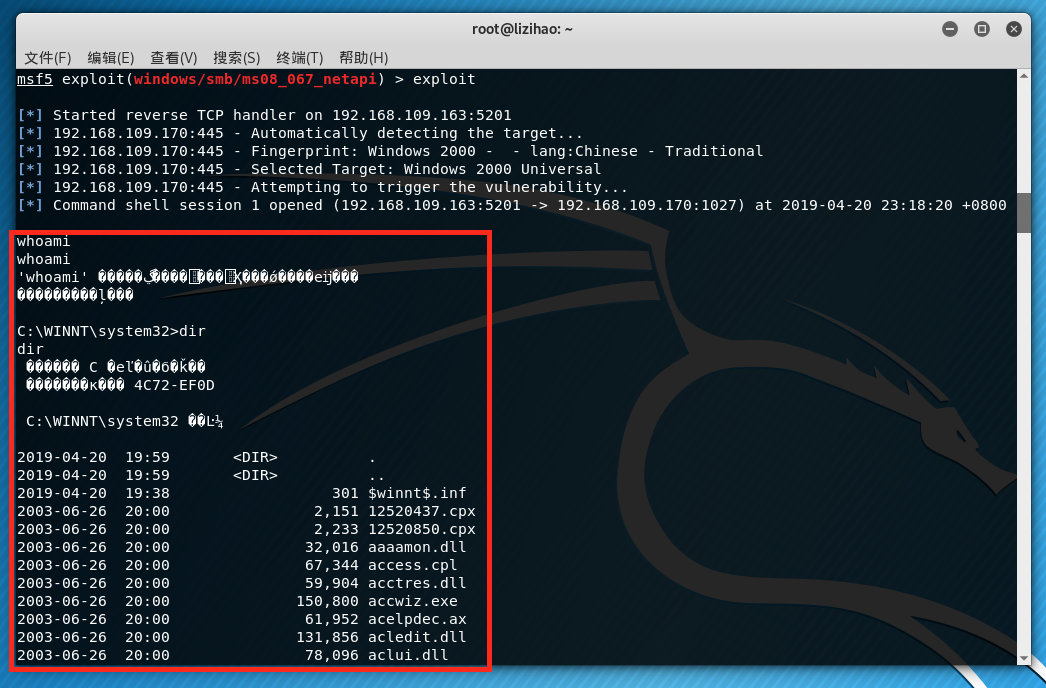The height and width of the screenshot is (688, 1046).
Task: Click the vertical scrollbar thumb
Action: point(1024,212)
